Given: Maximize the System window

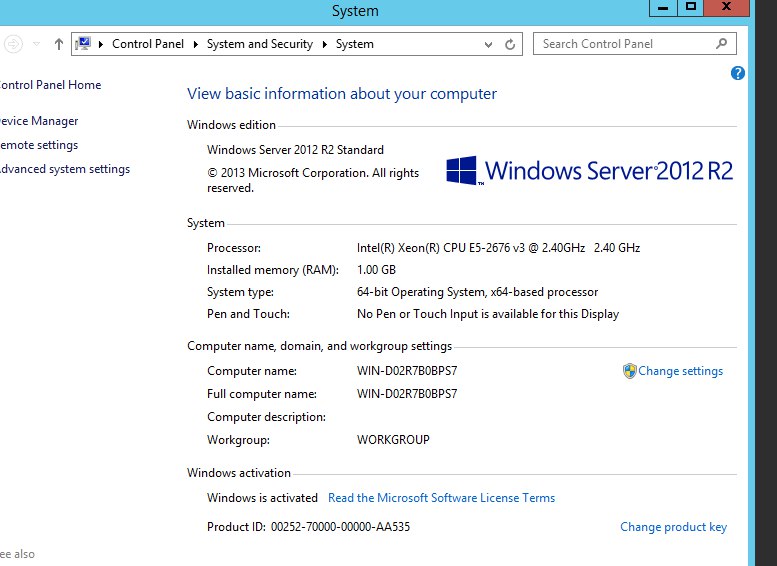Looking at the screenshot, I should point(690,7).
